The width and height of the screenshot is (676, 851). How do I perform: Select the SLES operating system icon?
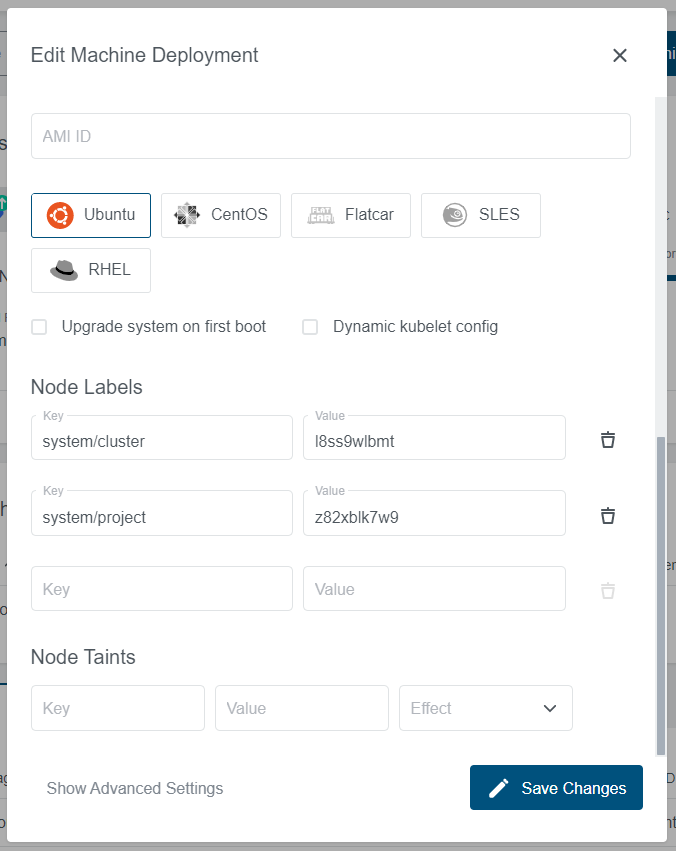pos(456,214)
